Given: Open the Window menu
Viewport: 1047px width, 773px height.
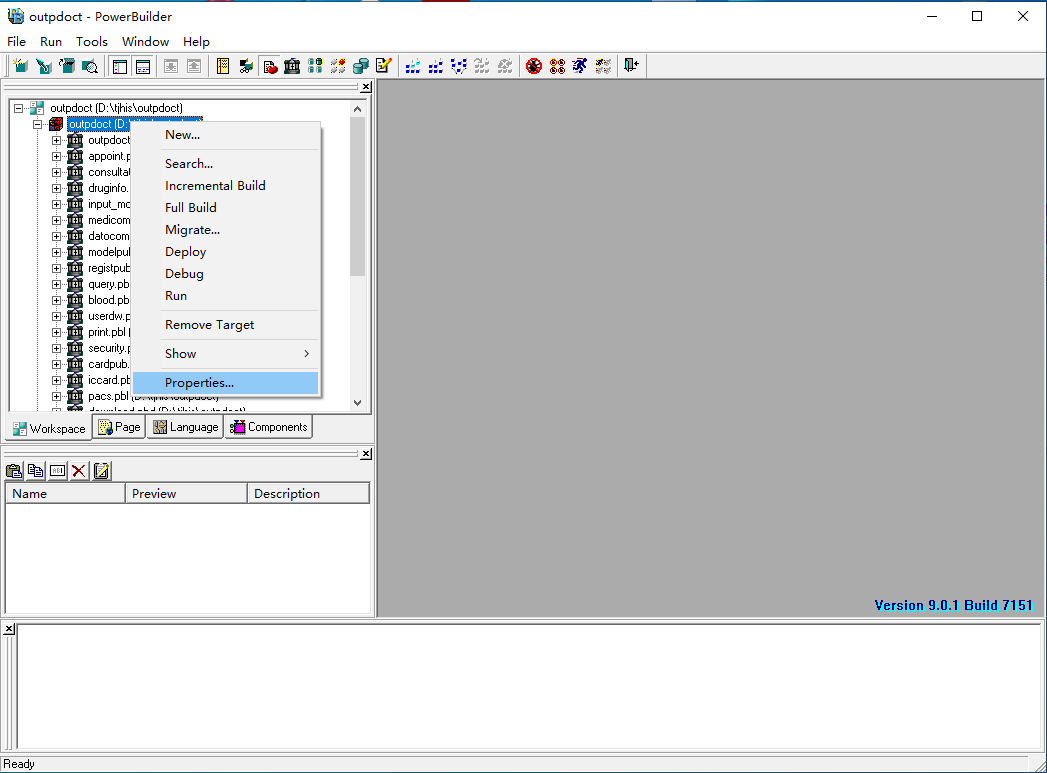Looking at the screenshot, I should pos(145,41).
